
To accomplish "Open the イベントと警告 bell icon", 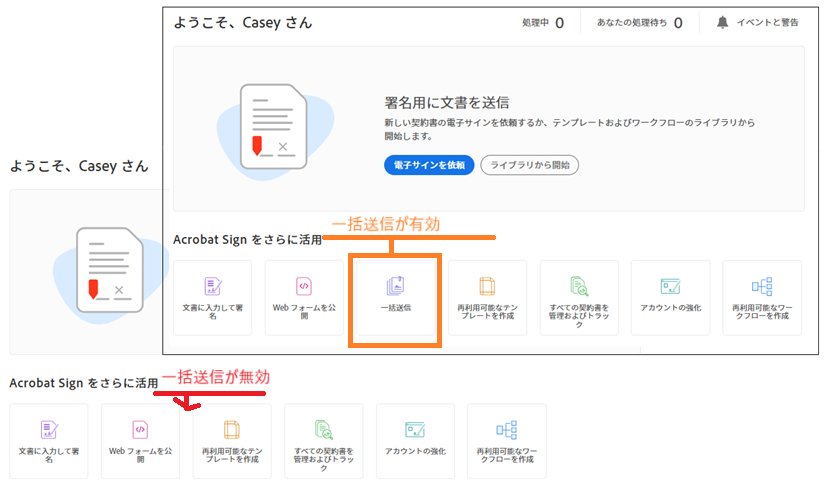I will (722, 22).
